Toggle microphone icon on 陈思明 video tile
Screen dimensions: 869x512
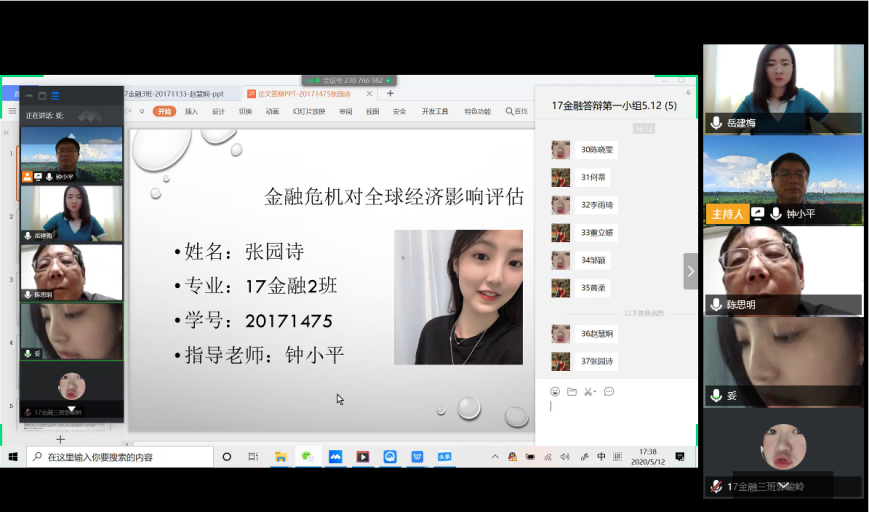[716, 304]
